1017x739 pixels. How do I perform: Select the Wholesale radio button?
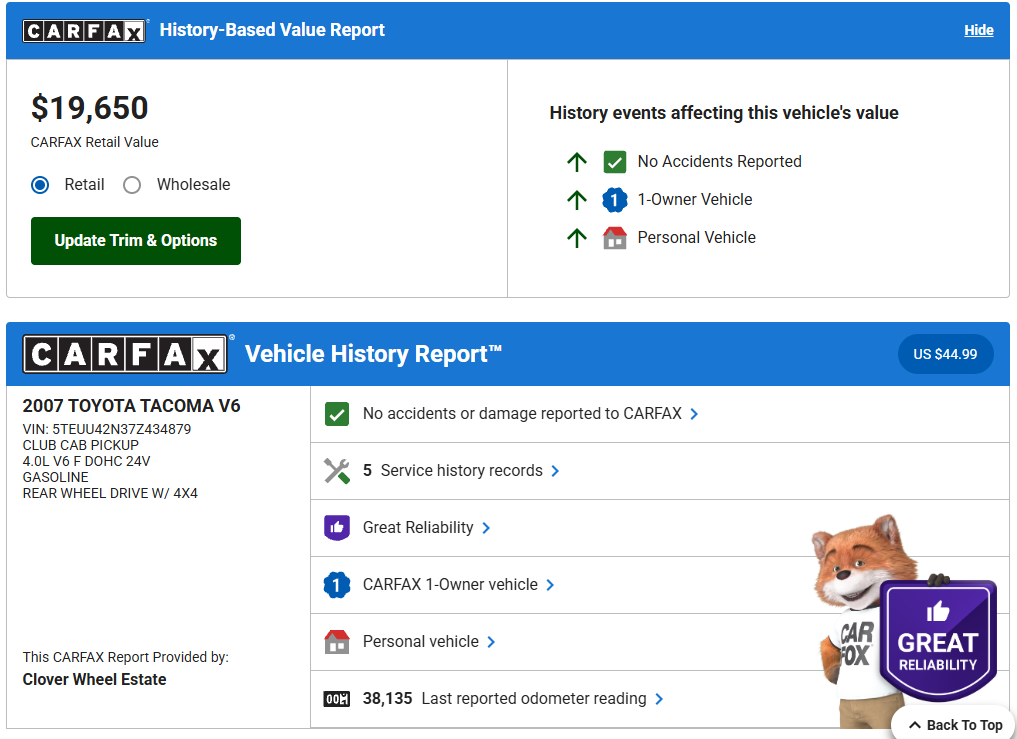click(x=132, y=185)
